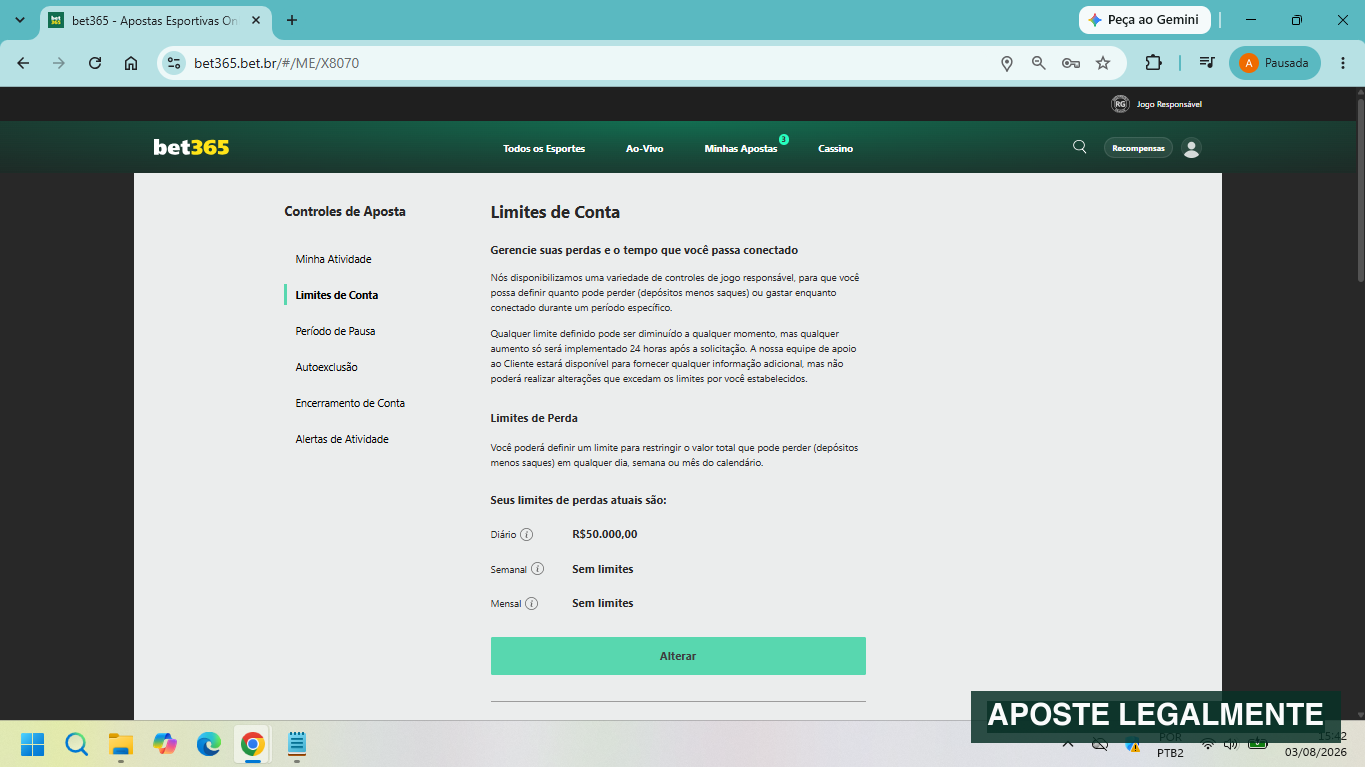Click the Recompensas button
This screenshot has height=767, width=1365.
tap(1138, 148)
